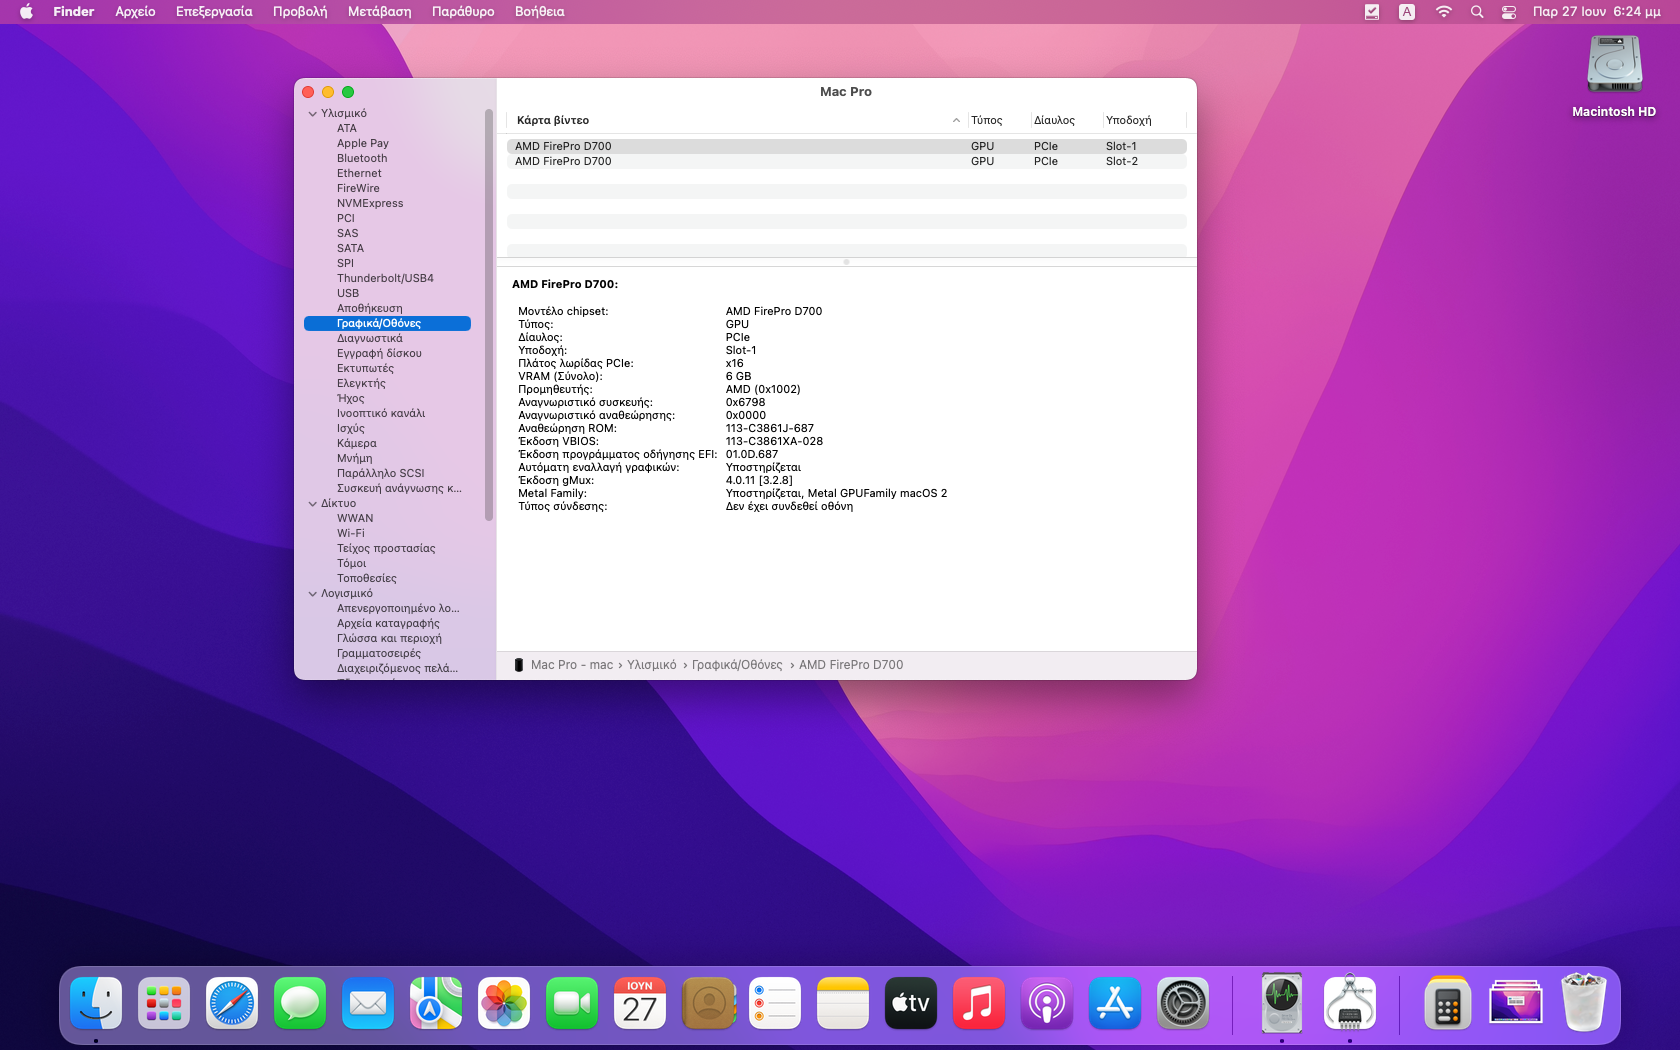Collapse the Υλισμικό sidebar section
This screenshot has height=1050, width=1680.
point(313,114)
